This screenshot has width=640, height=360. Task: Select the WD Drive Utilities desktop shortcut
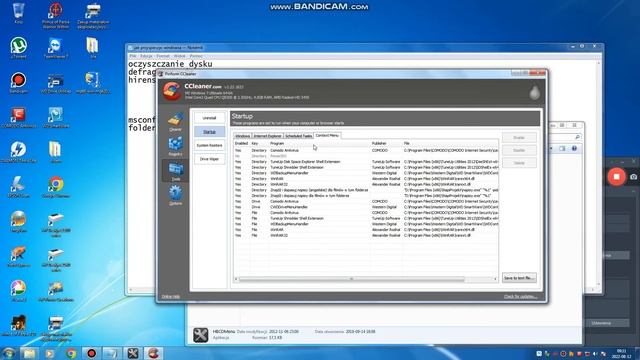pos(56,83)
